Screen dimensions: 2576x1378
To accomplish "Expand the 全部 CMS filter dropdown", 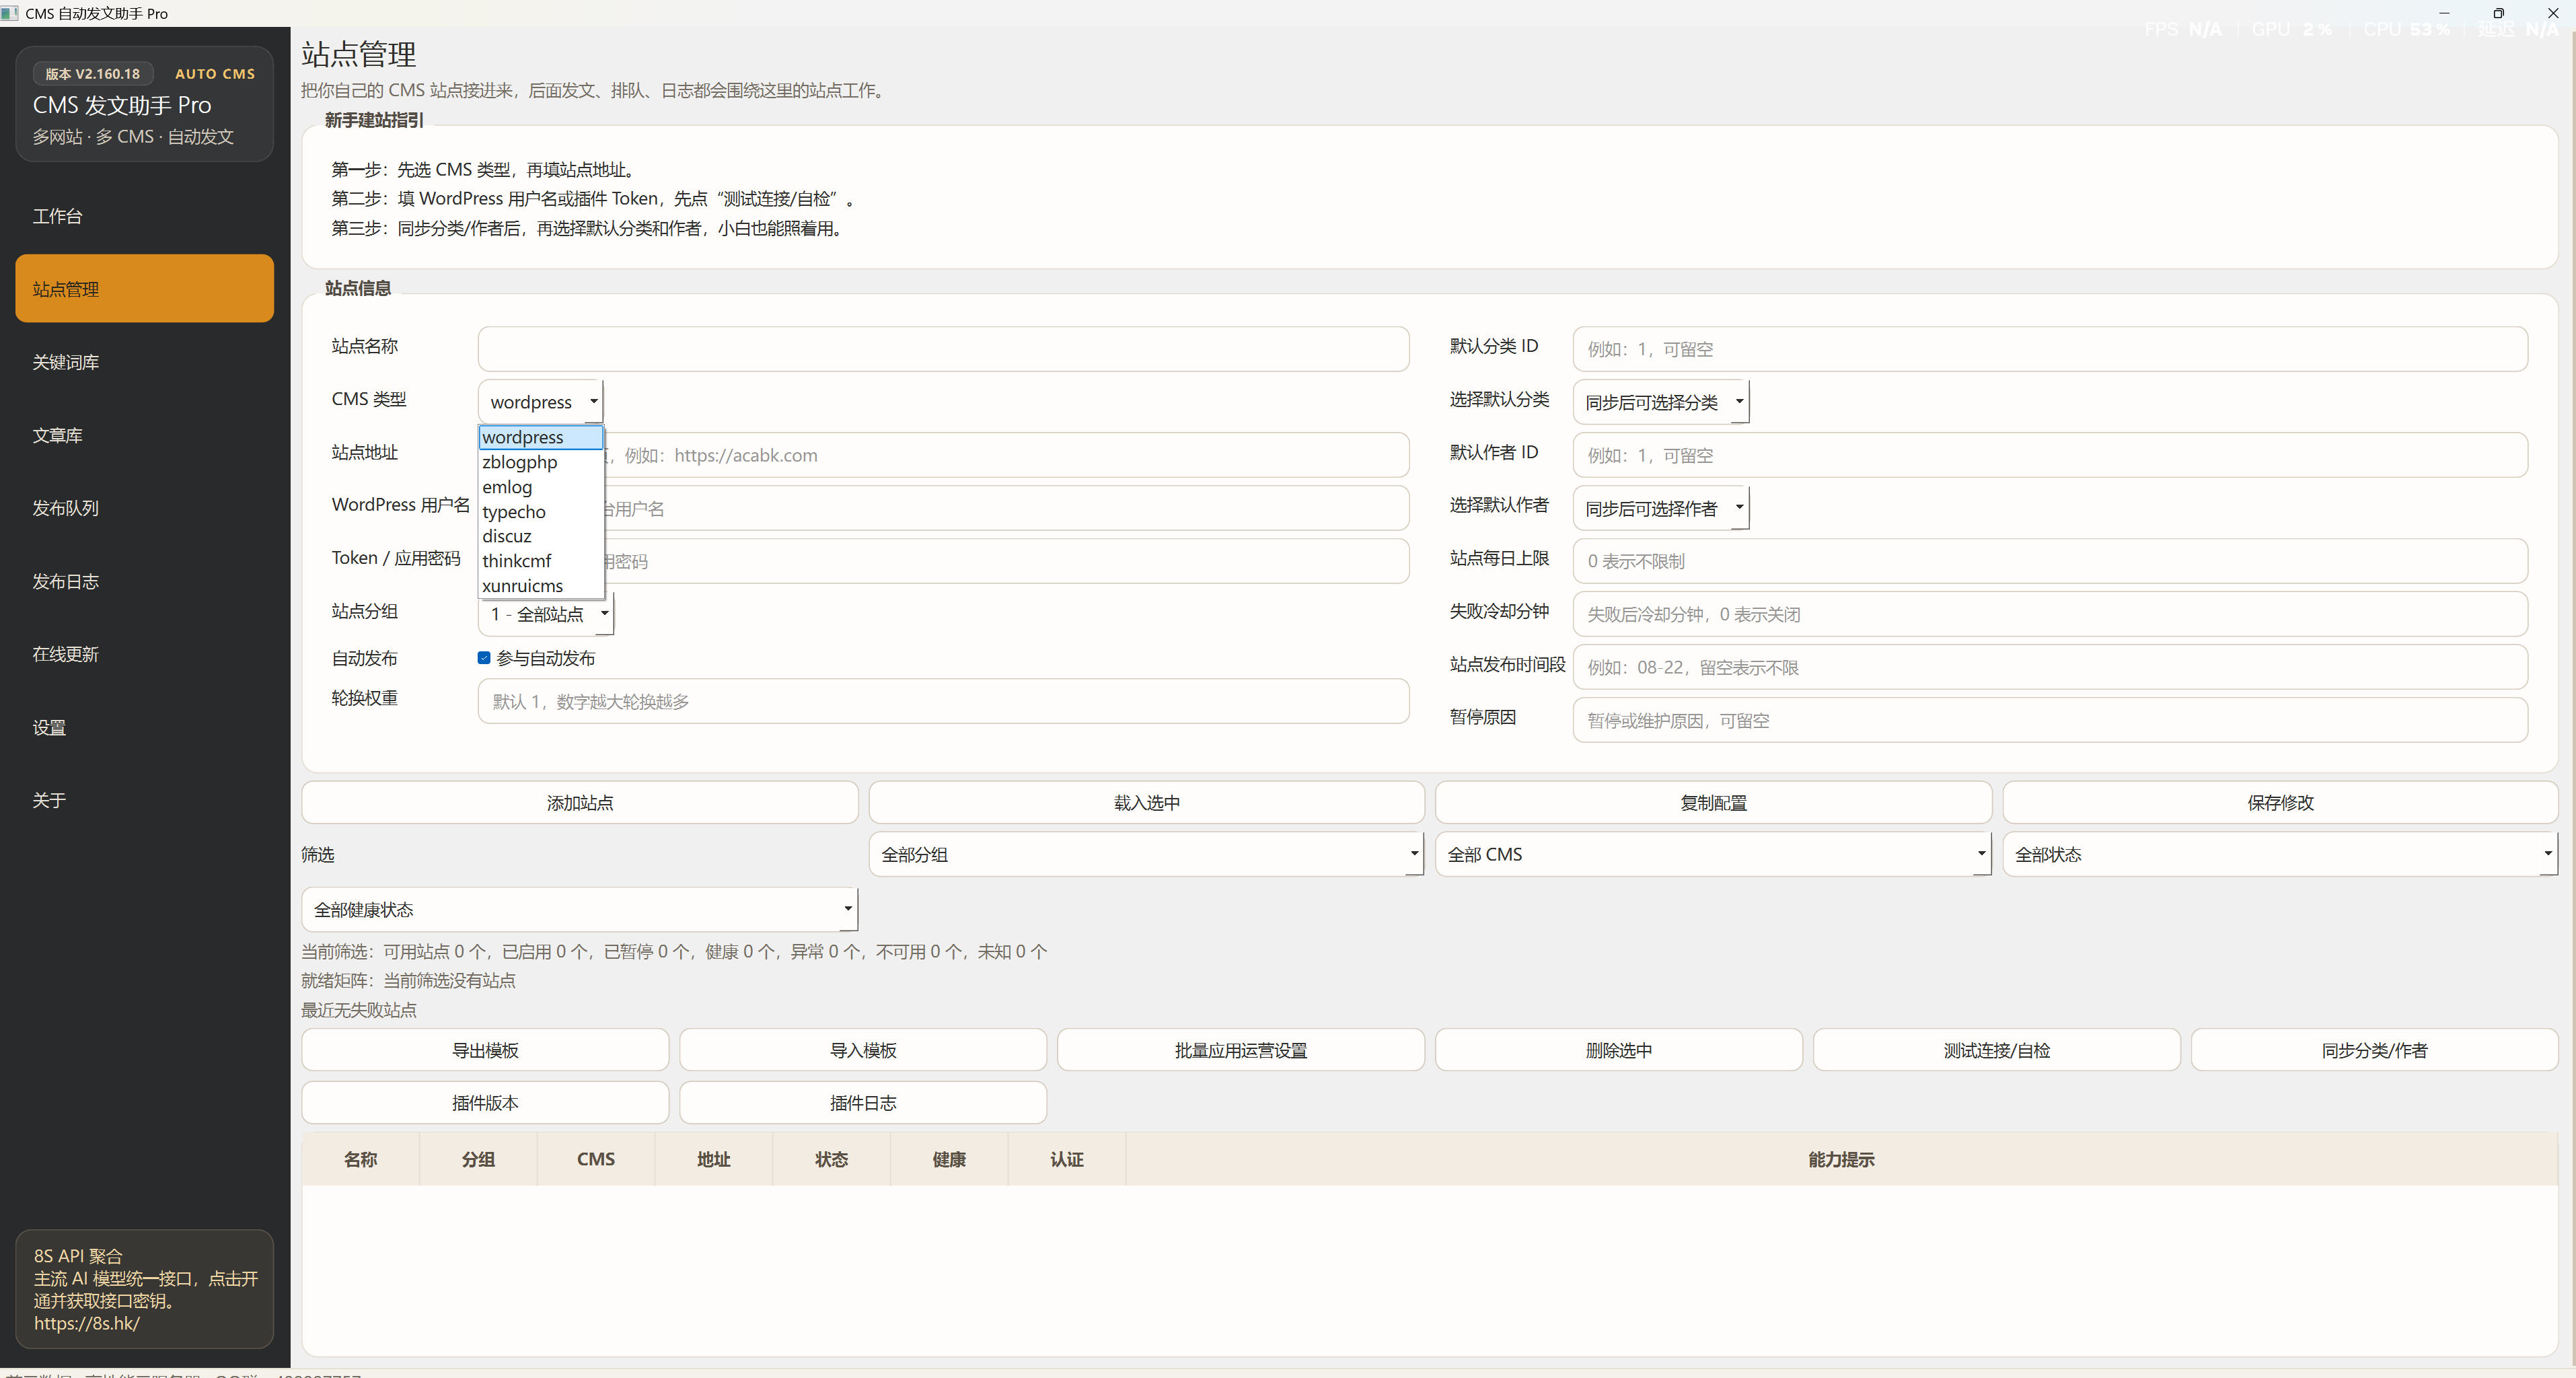I will [1713, 855].
